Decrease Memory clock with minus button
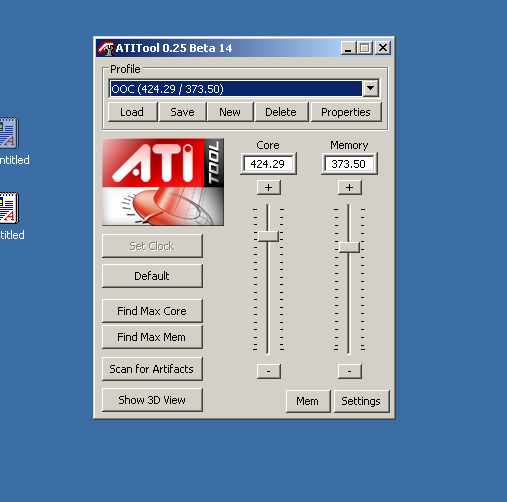507x502 pixels. coord(349,371)
